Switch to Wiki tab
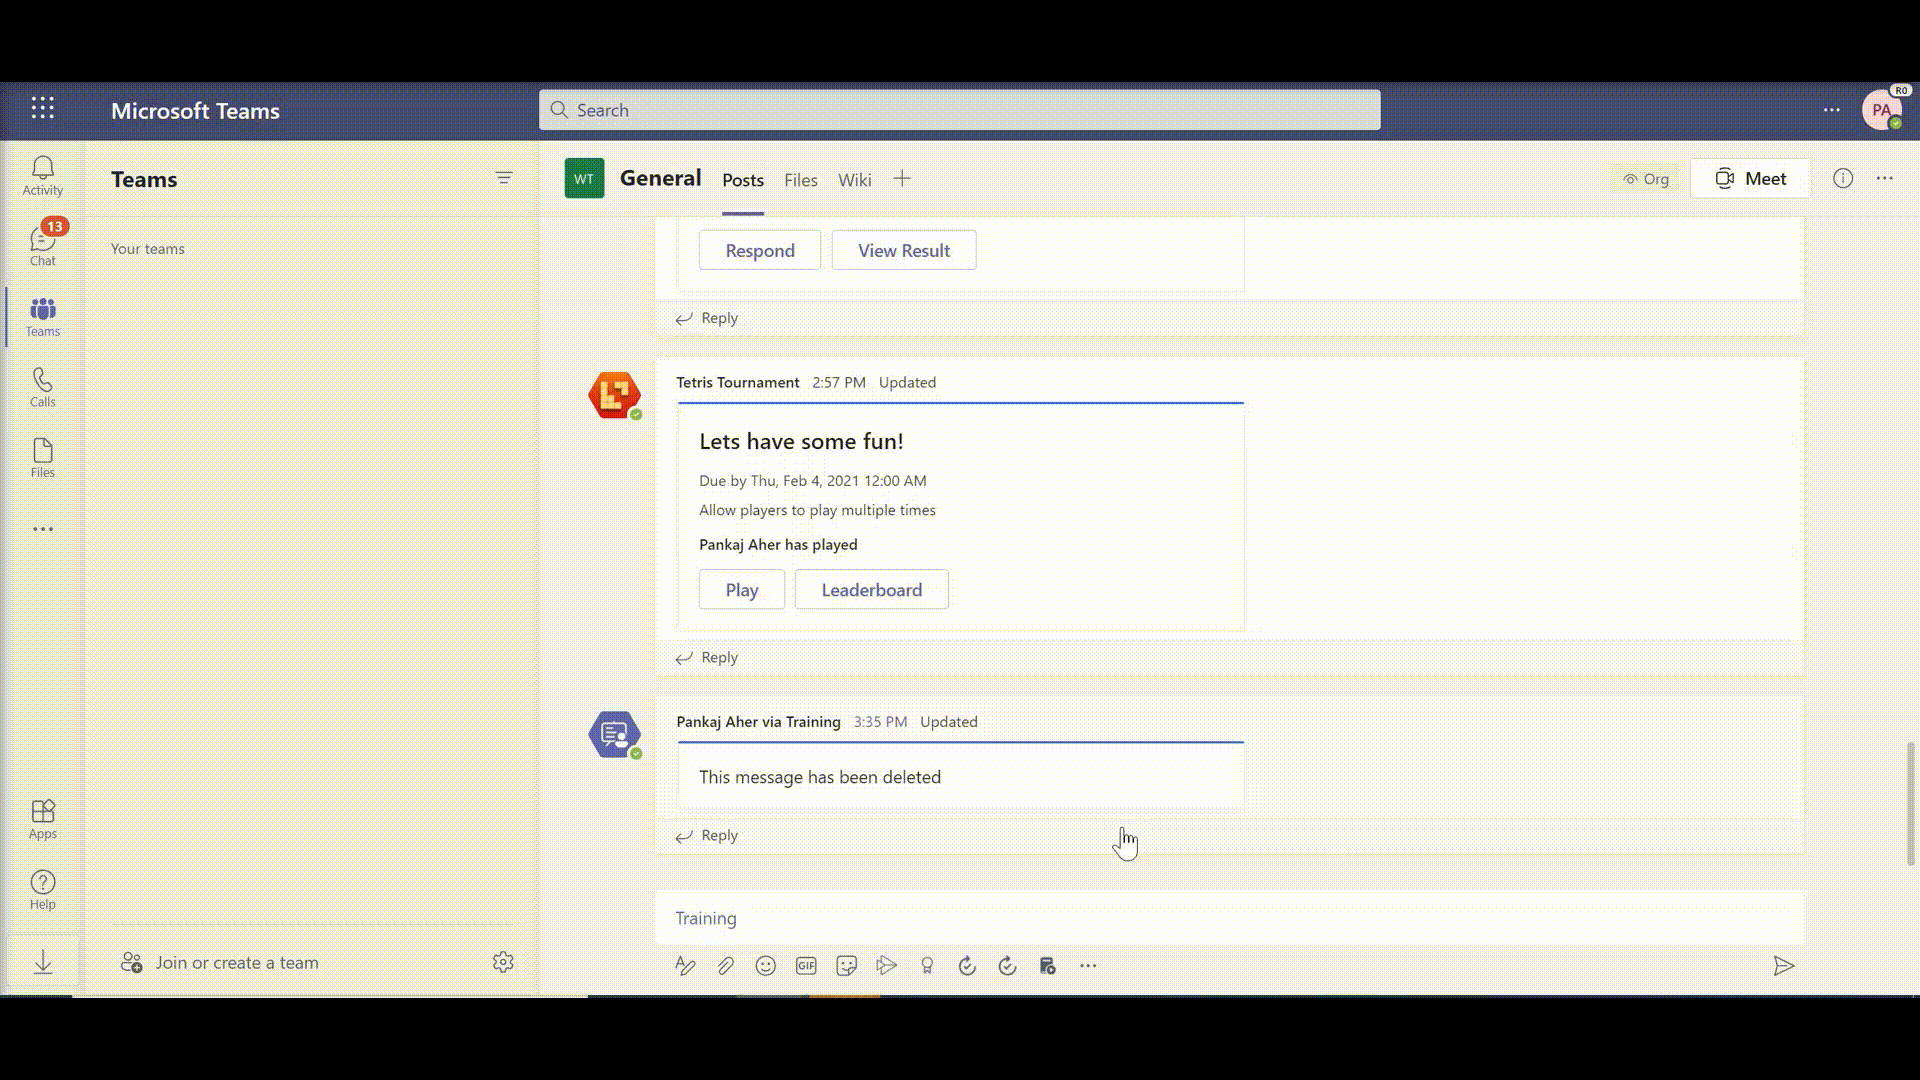Image resolution: width=1920 pixels, height=1080 pixels. point(855,179)
